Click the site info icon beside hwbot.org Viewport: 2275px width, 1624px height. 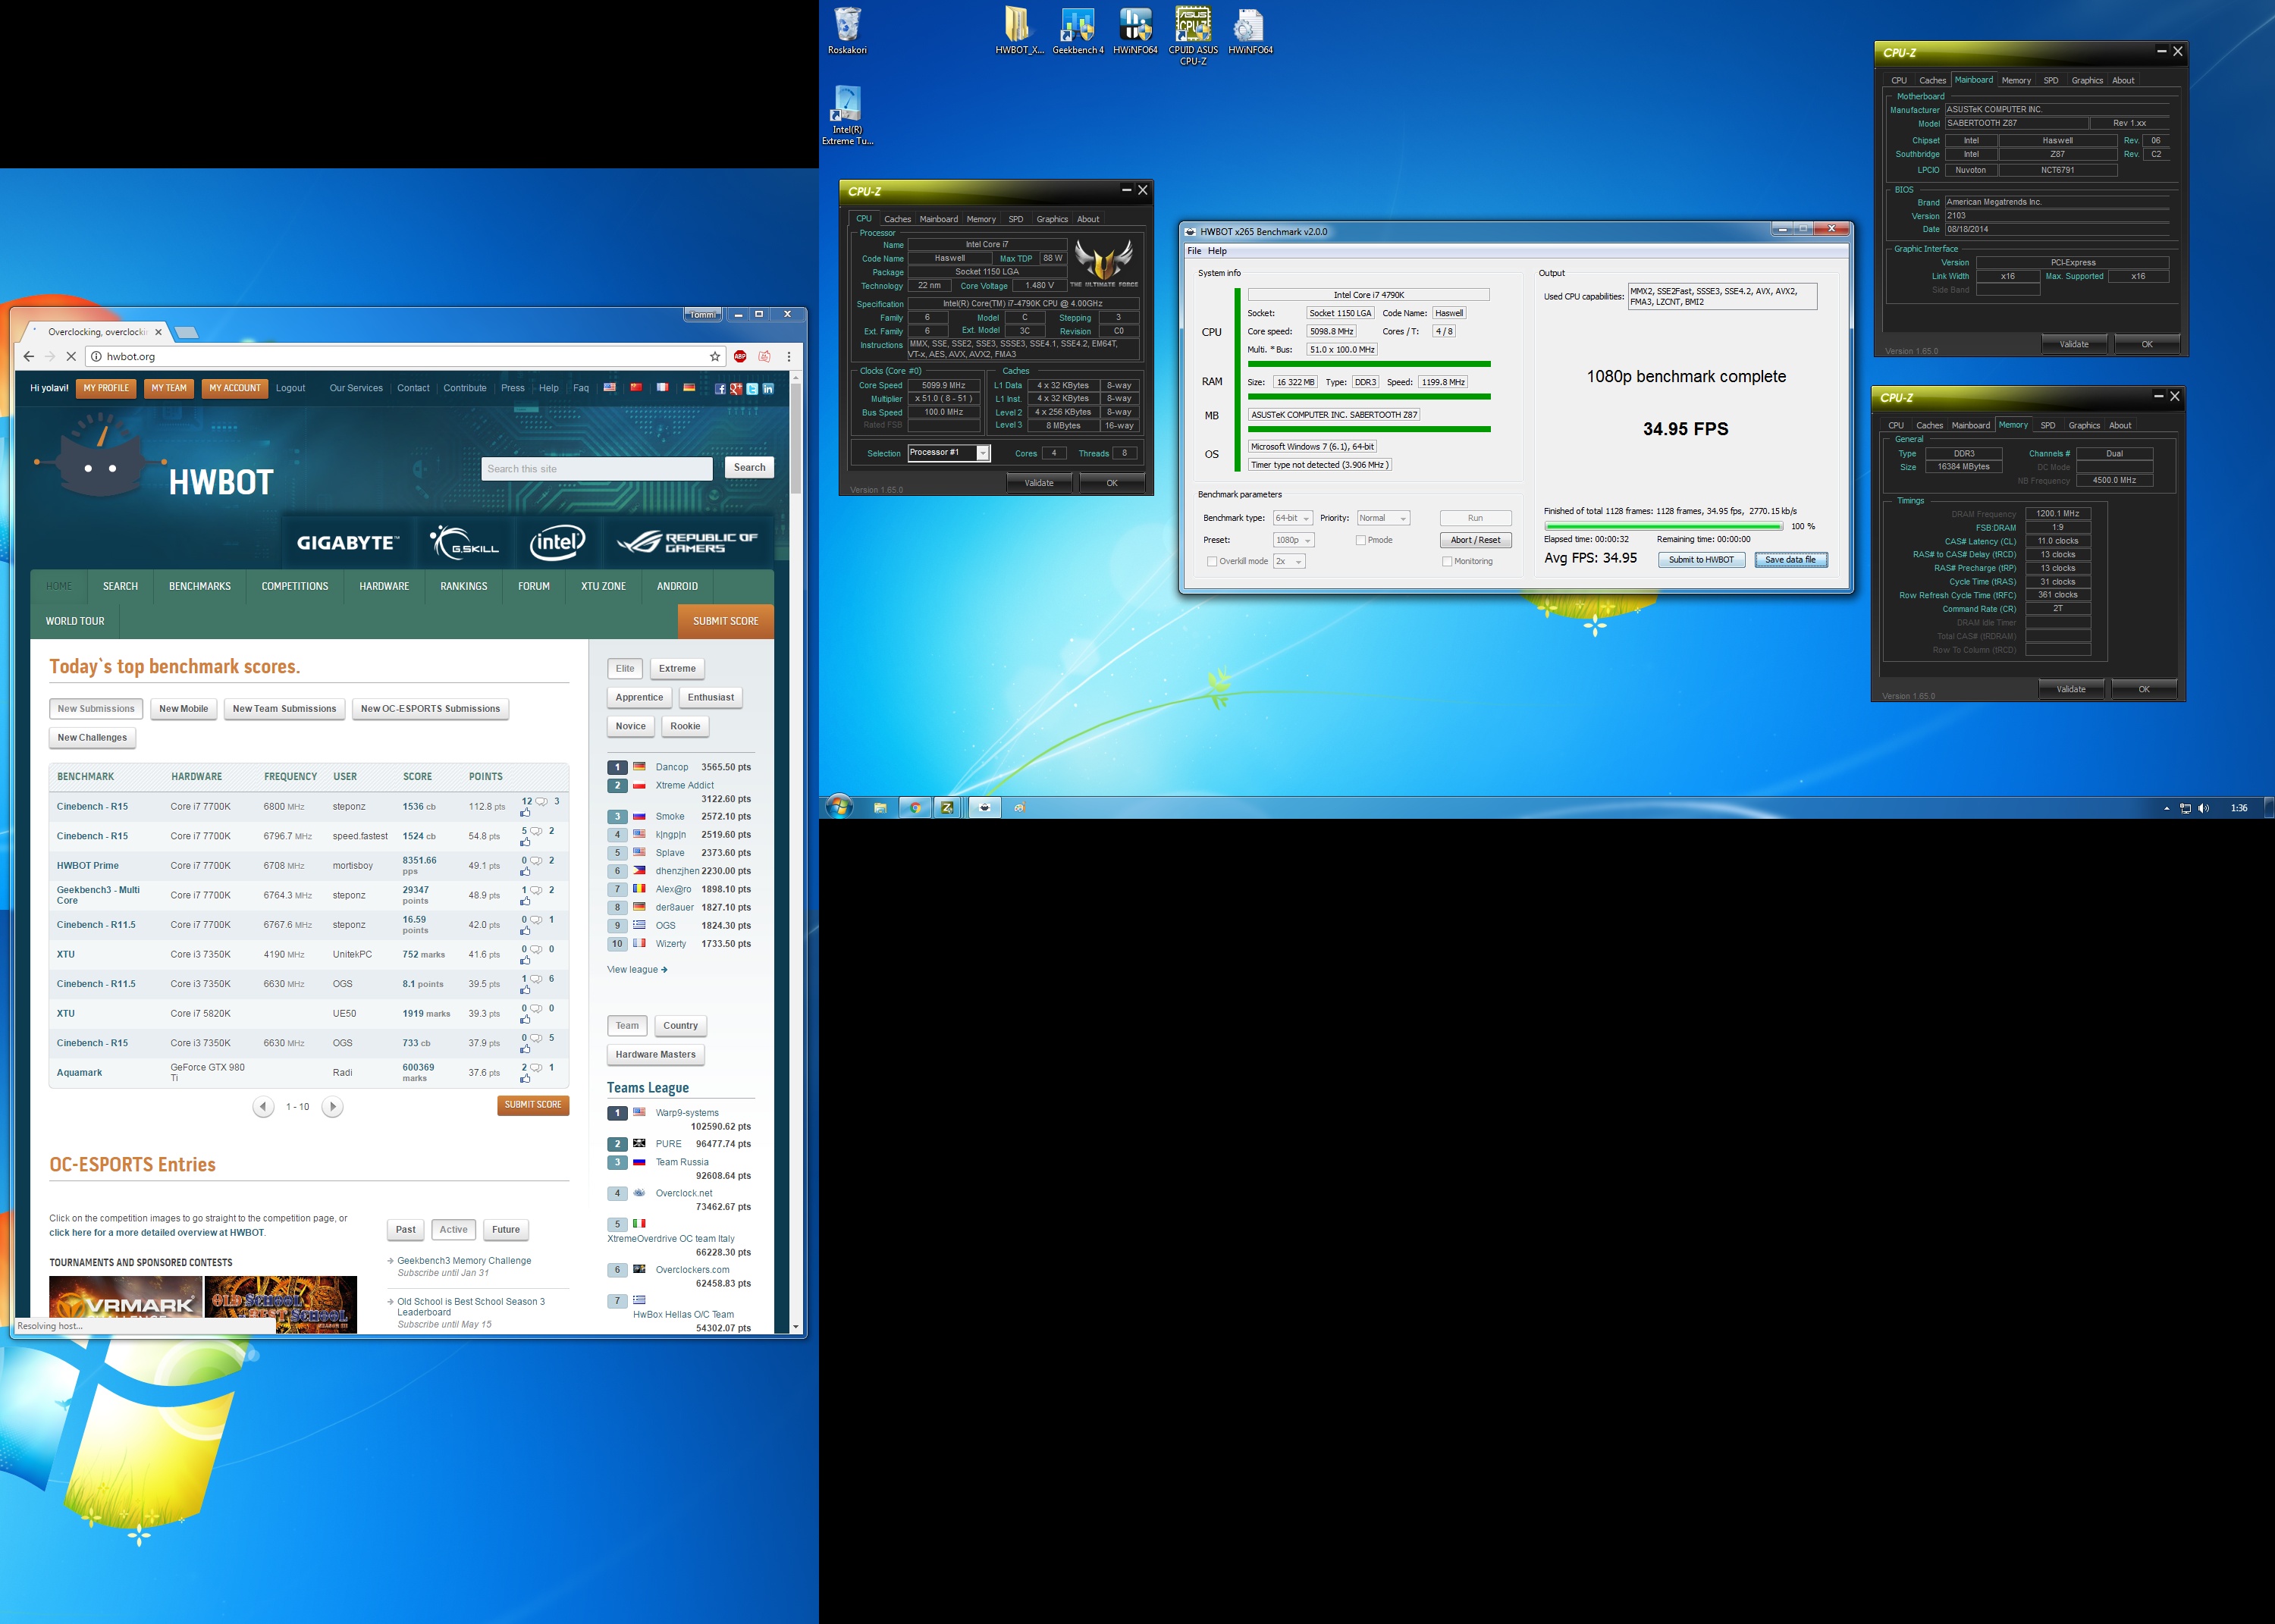96,356
